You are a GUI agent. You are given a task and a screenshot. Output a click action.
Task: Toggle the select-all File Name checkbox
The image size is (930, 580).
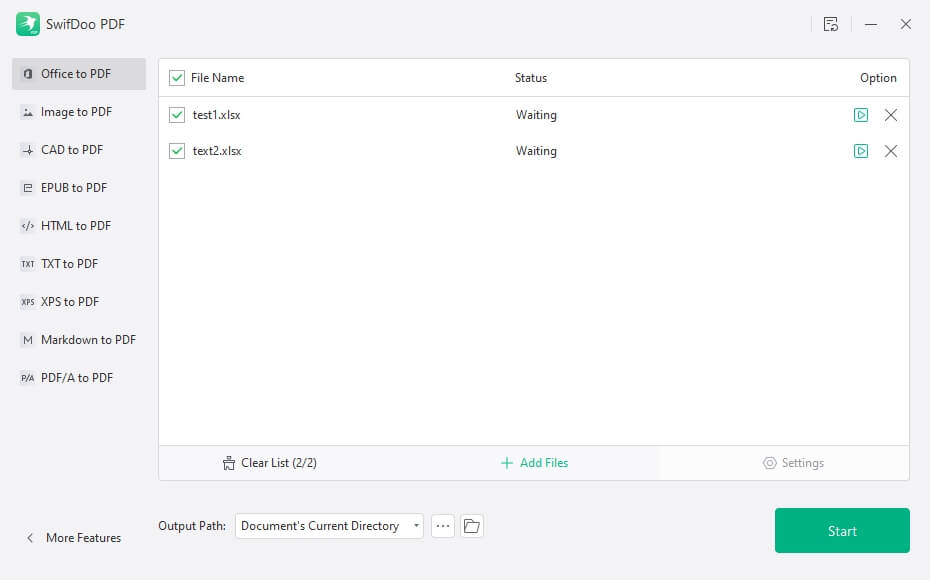tap(177, 78)
